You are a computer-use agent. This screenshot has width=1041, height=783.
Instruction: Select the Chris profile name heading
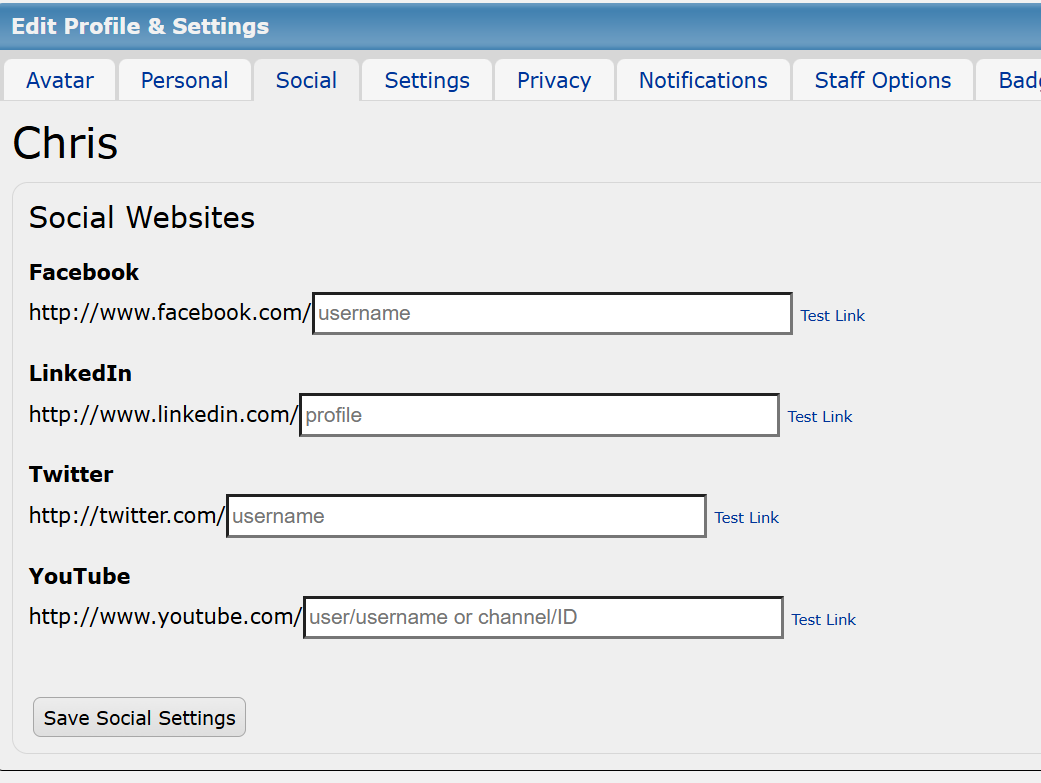pyautogui.click(x=65, y=143)
